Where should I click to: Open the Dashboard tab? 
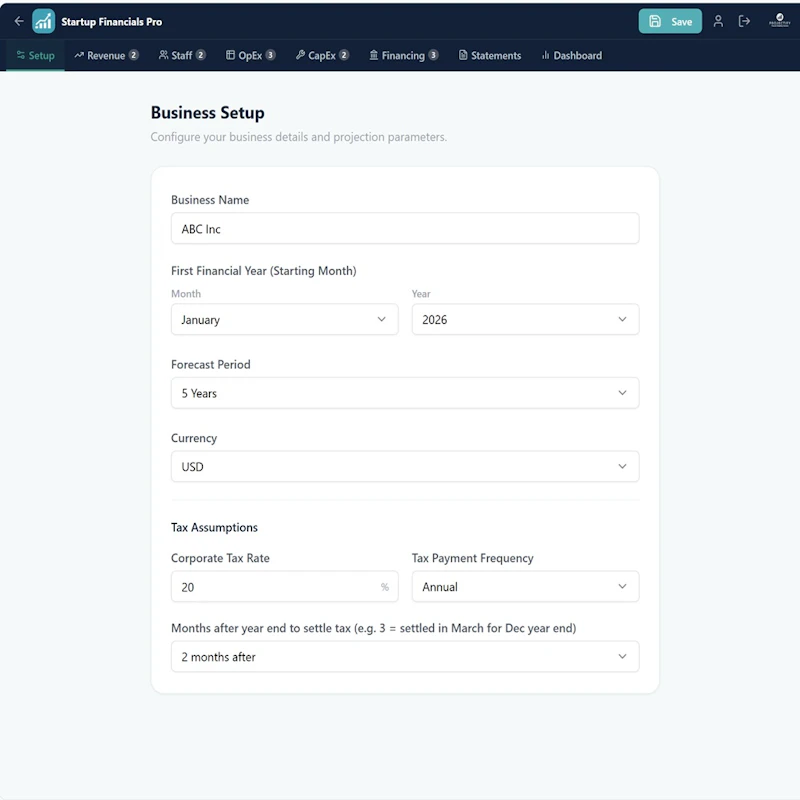pos(571,55)
